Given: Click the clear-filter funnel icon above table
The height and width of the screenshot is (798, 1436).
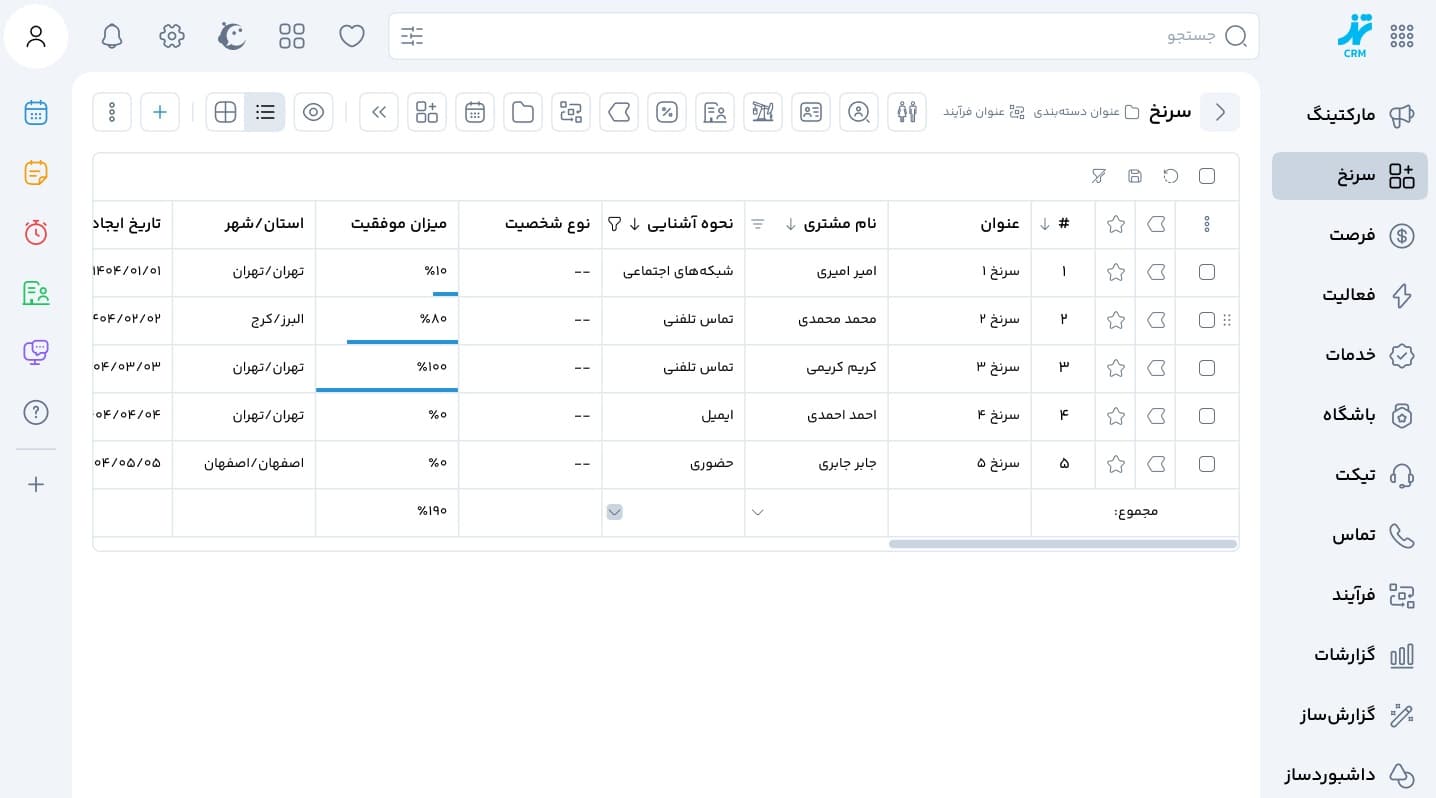Looking at the screenshot, I should tap(1099, 176).
